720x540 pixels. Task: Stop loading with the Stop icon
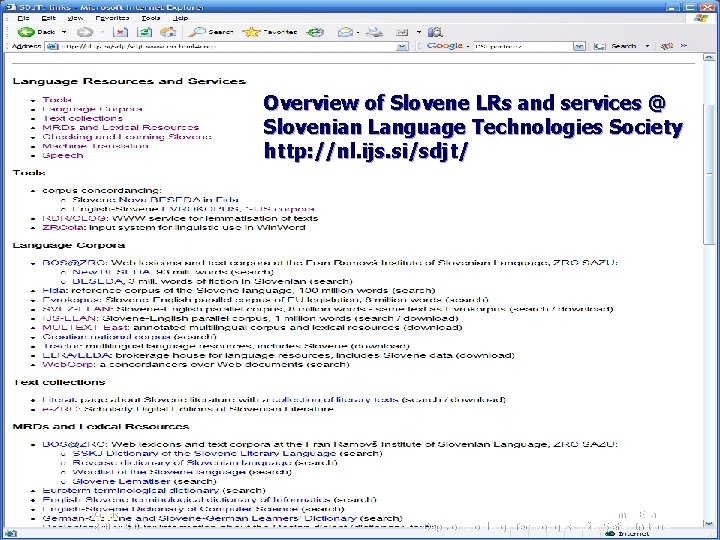121,32
